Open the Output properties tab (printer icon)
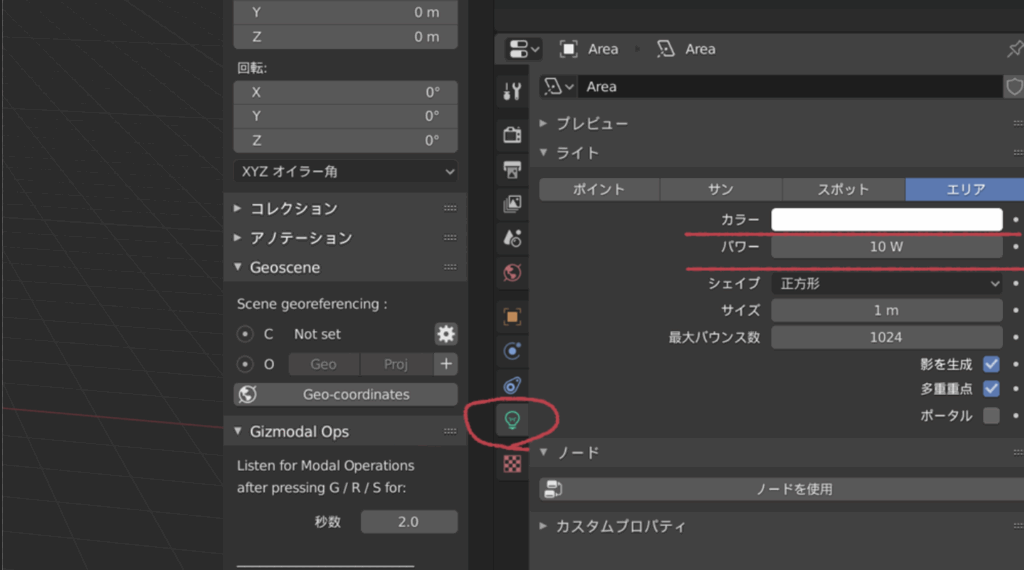Viewport: 1024px width, 570px height. 512,169
